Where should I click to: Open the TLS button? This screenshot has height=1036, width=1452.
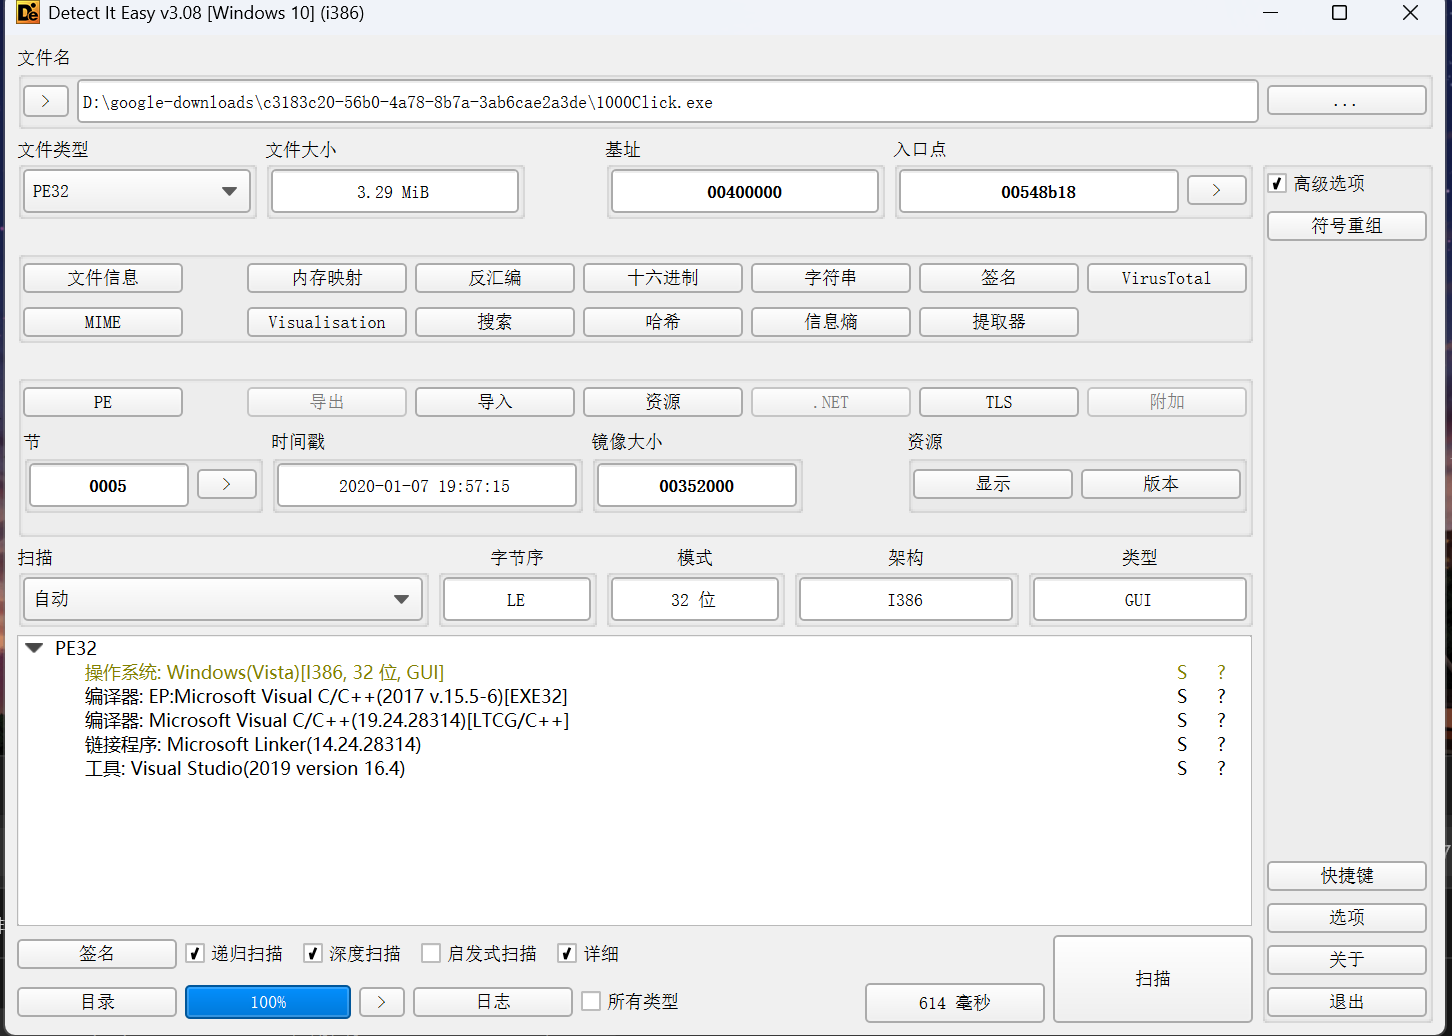[999, 402]
